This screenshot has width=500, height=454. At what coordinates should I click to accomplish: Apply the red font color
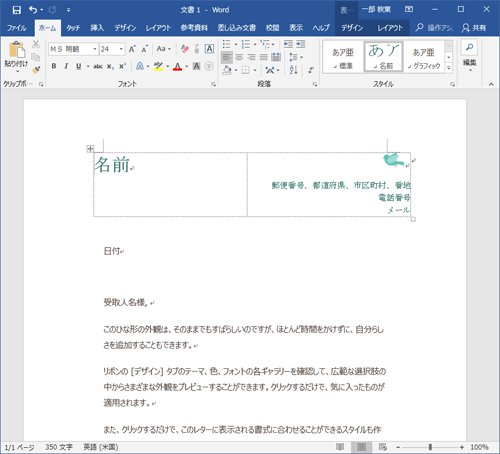(178, 66)
